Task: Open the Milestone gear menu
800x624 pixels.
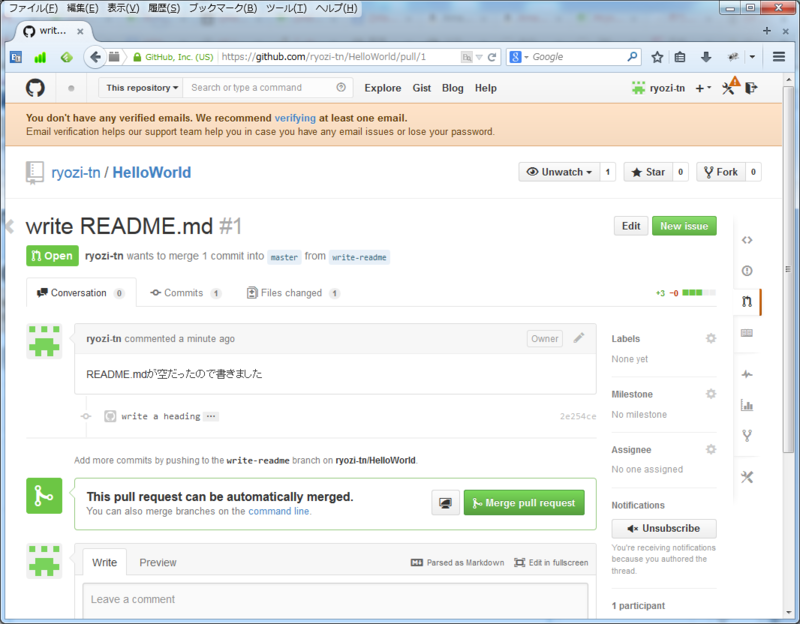Action: coord(711,394)
